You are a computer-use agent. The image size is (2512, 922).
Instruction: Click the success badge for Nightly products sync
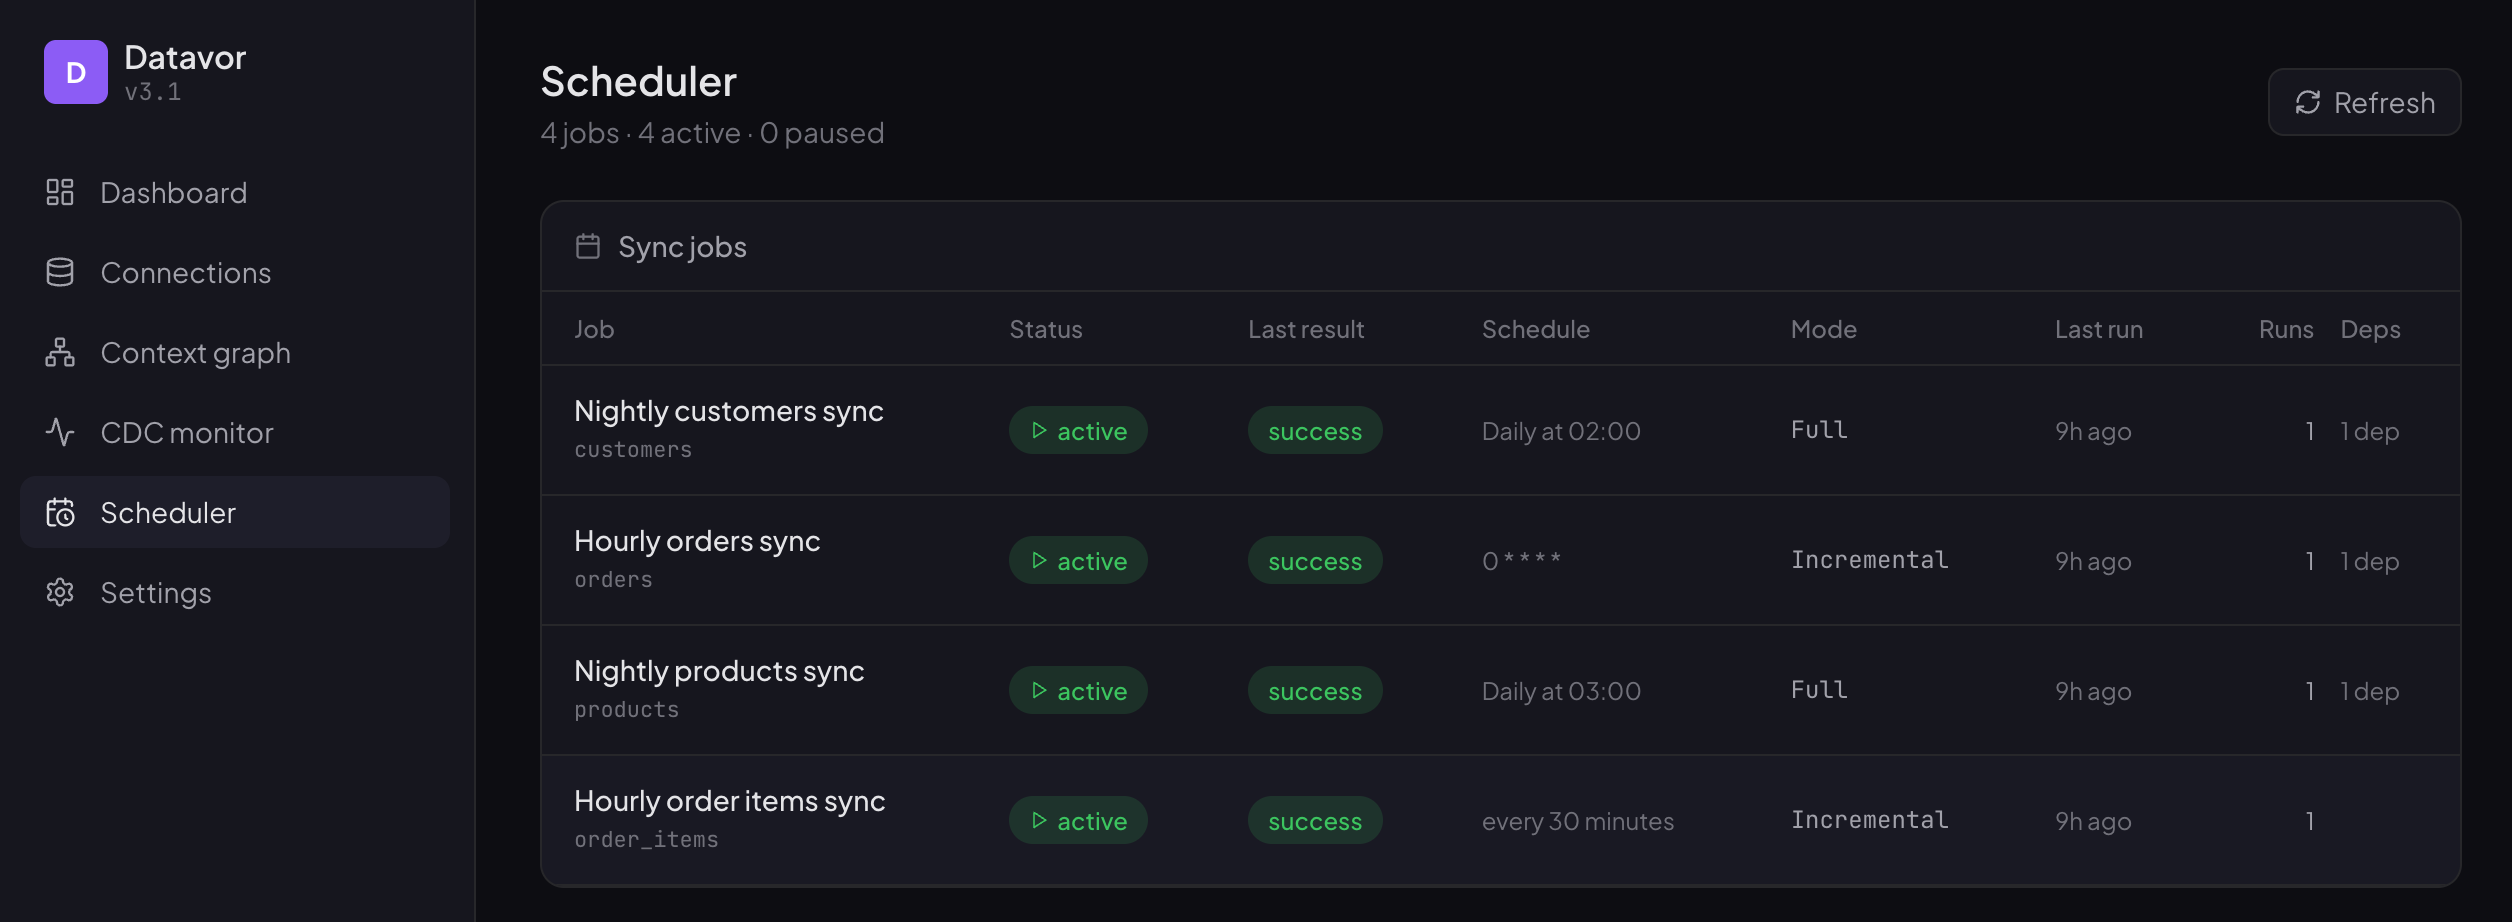click(x=1315, y=690)
